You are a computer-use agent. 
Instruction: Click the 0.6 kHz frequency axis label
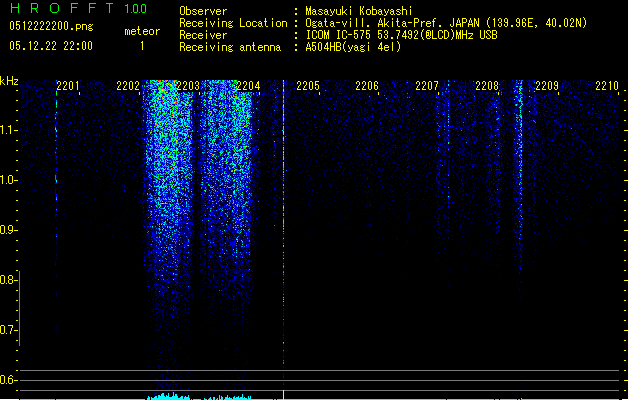point(8,380)
